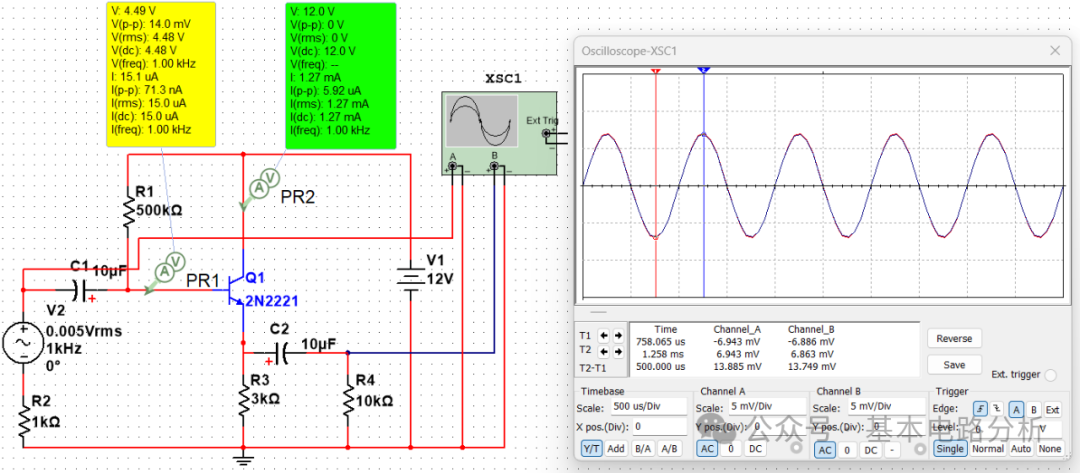Move cursor T2 left with its arrow
The width and height of the screenshot is (1080, 473).
point(605,352)
